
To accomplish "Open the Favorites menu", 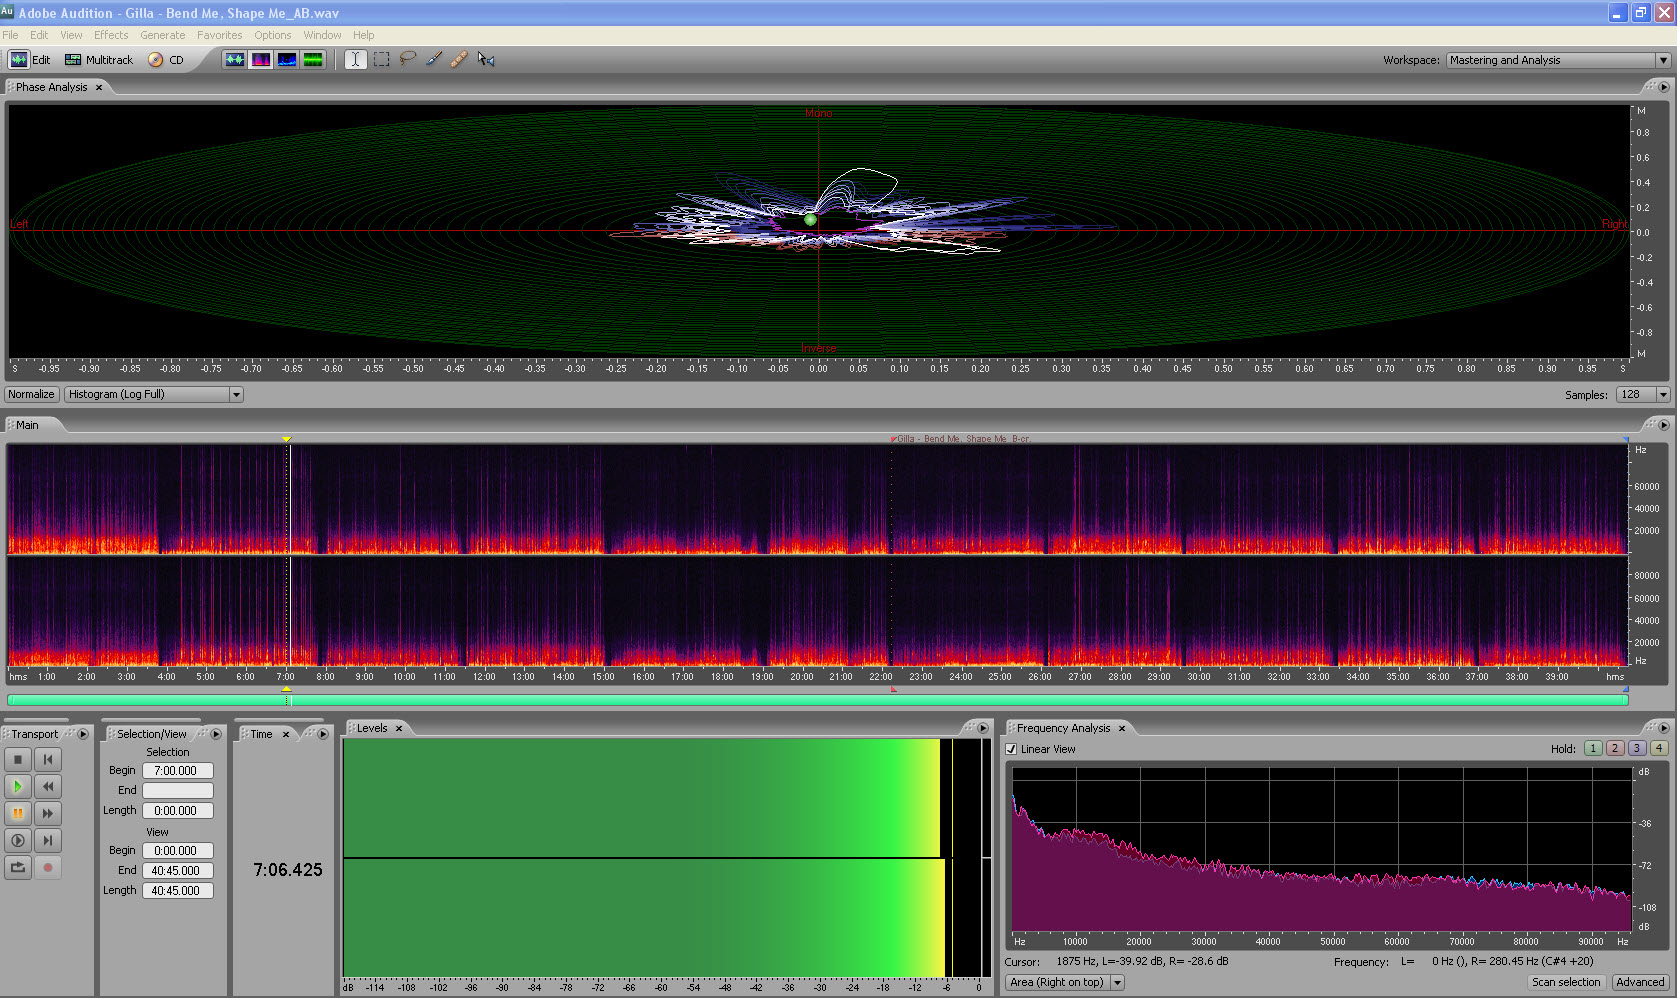I will click(x=219, y=35).
